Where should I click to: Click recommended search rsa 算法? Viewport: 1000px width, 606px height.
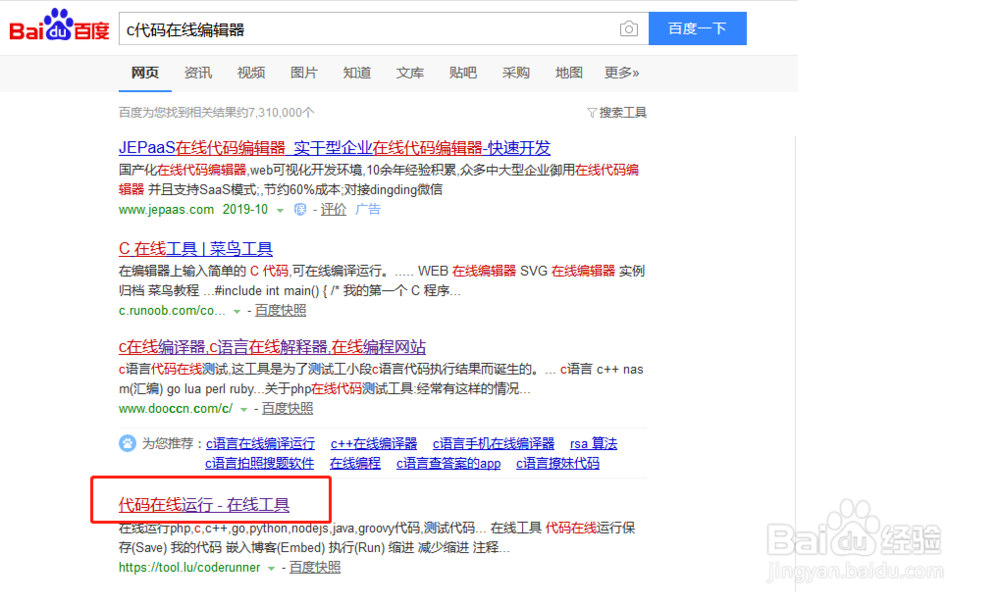(594, 443)
